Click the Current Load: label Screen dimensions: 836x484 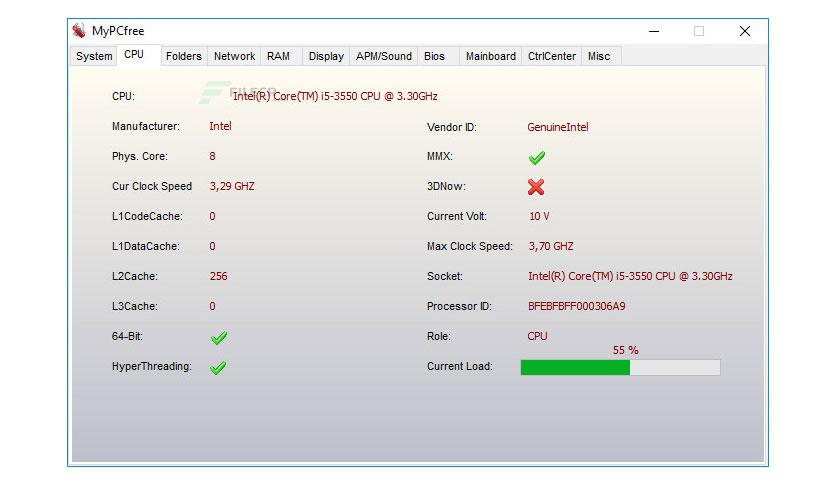pos(460,366)
